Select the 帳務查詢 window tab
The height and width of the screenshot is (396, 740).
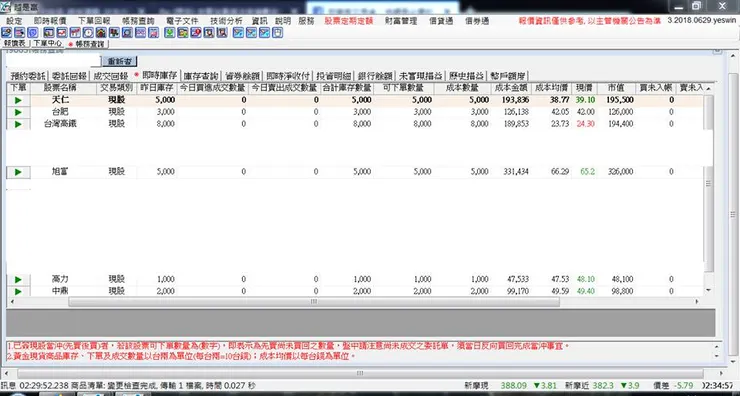(88, 44)
